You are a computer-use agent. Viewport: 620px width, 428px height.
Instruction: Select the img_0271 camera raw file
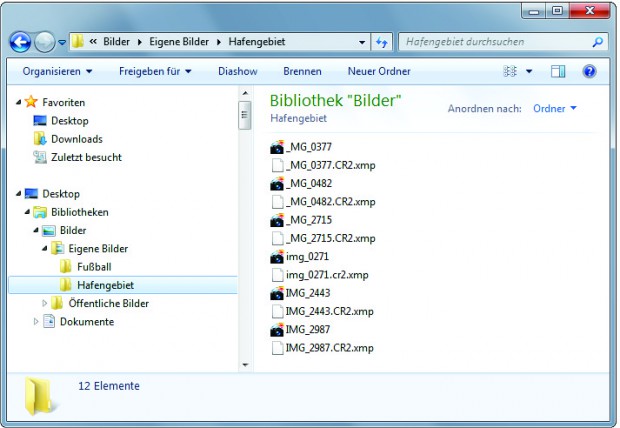[299, 256]
